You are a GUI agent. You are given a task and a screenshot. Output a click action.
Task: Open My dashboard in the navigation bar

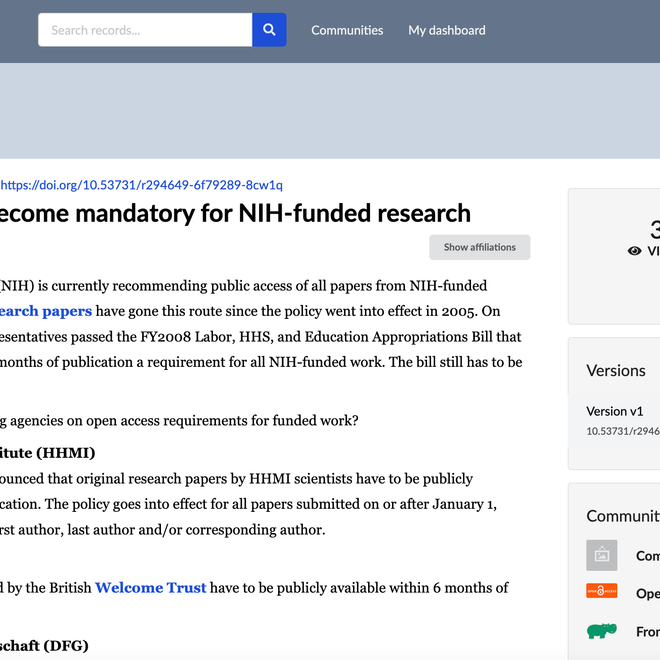447,30
